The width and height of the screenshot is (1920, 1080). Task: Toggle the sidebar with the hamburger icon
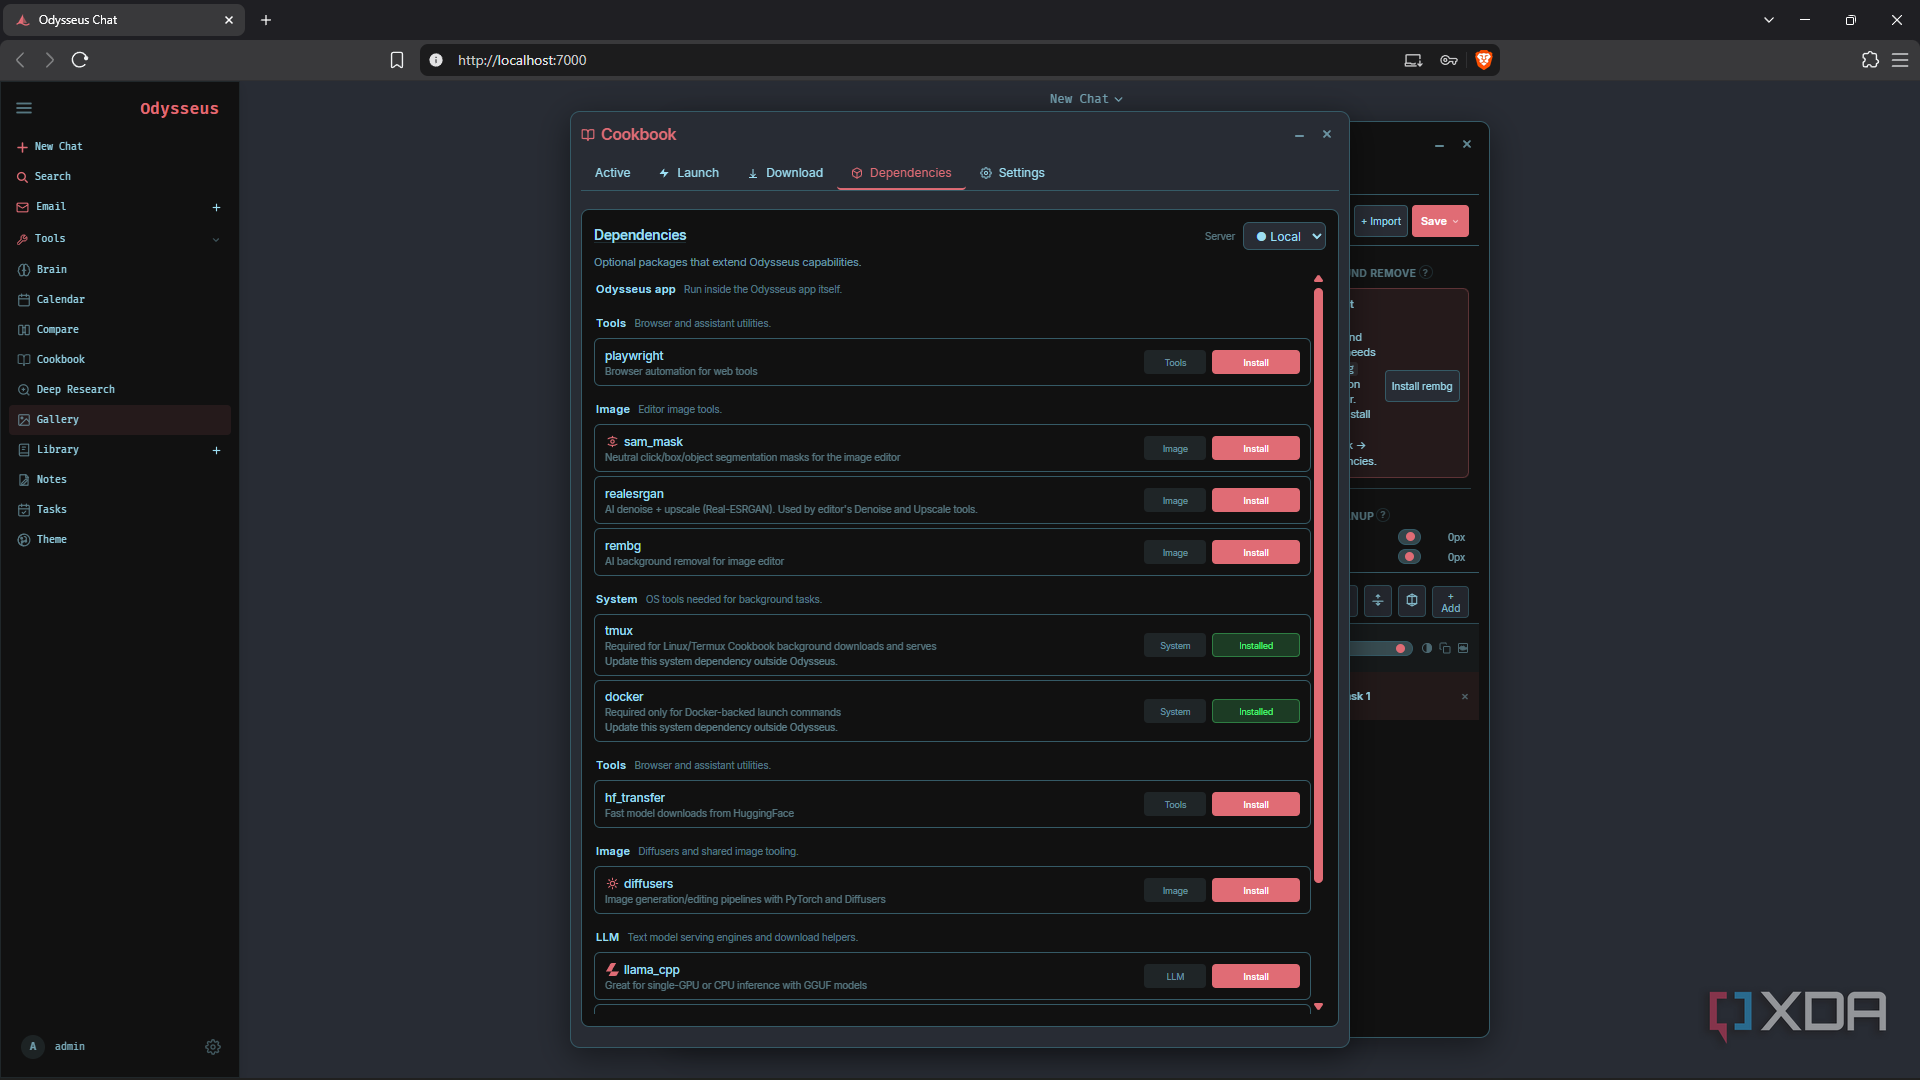(x=24, y=108)
